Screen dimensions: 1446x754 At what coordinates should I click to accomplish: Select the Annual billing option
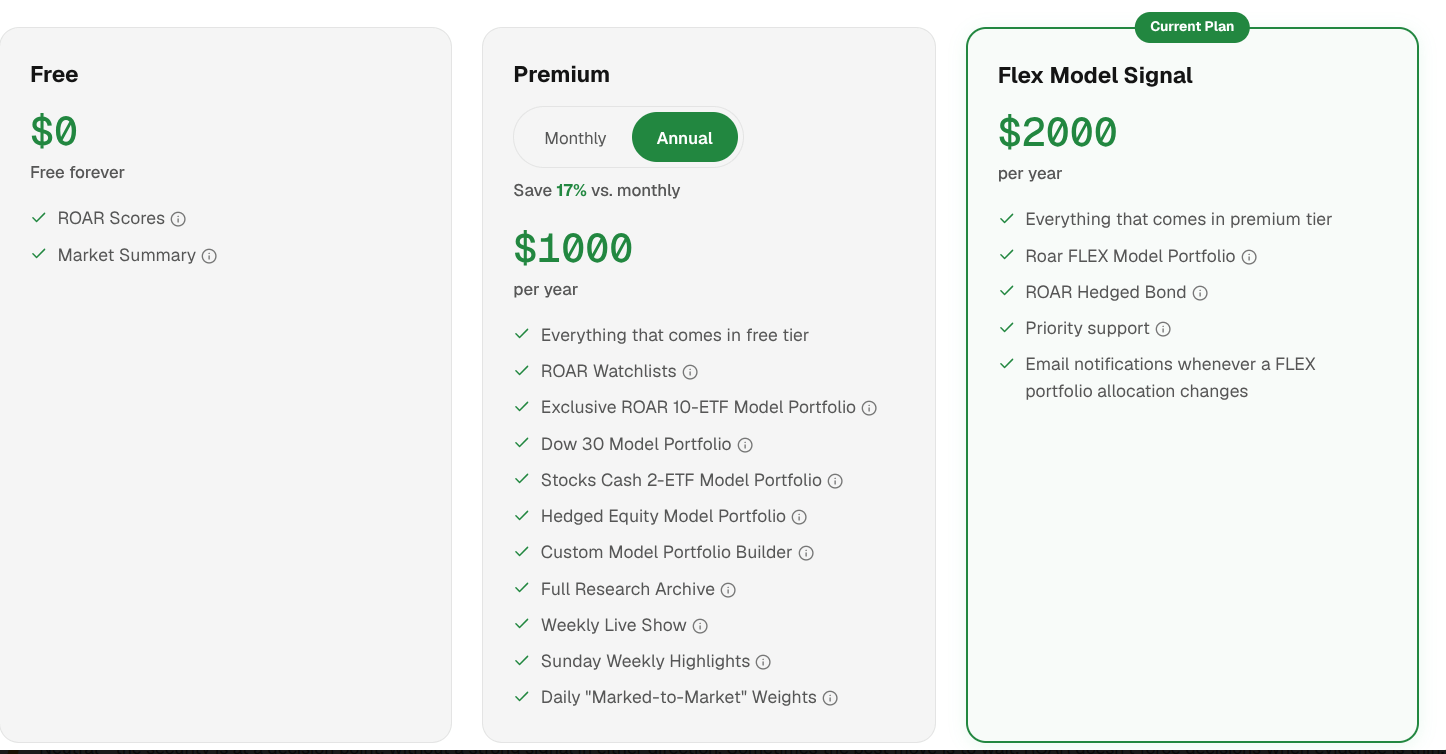(685, 138)
